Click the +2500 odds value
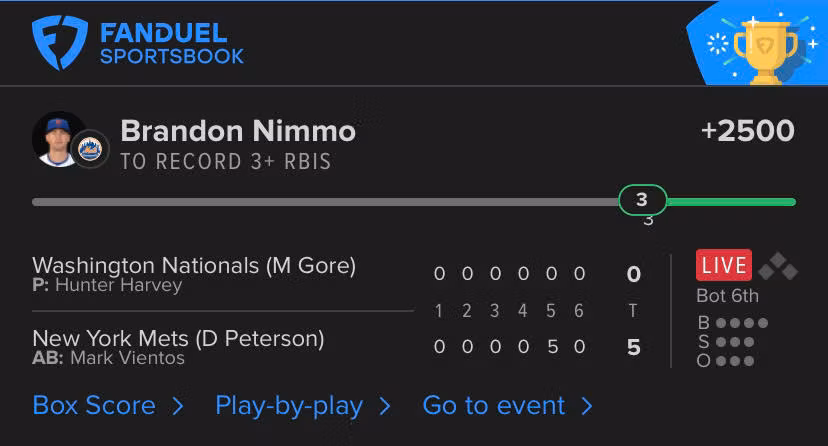 pyautogui.click(x=748, y=131)
